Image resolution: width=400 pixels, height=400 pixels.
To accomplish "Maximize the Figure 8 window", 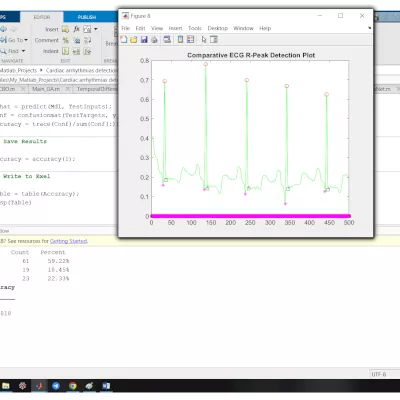I will tap(340, 16).
